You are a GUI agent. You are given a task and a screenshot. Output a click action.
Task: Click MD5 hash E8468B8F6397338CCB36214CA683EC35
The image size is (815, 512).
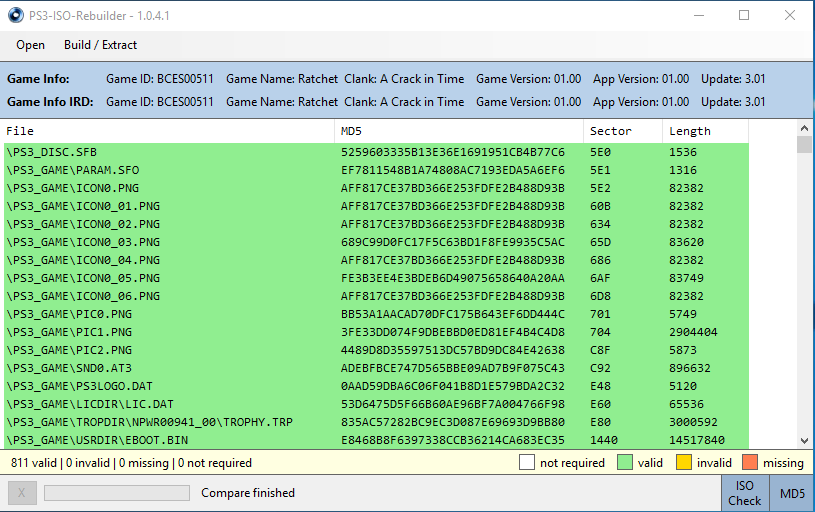(x=453, y=440)
